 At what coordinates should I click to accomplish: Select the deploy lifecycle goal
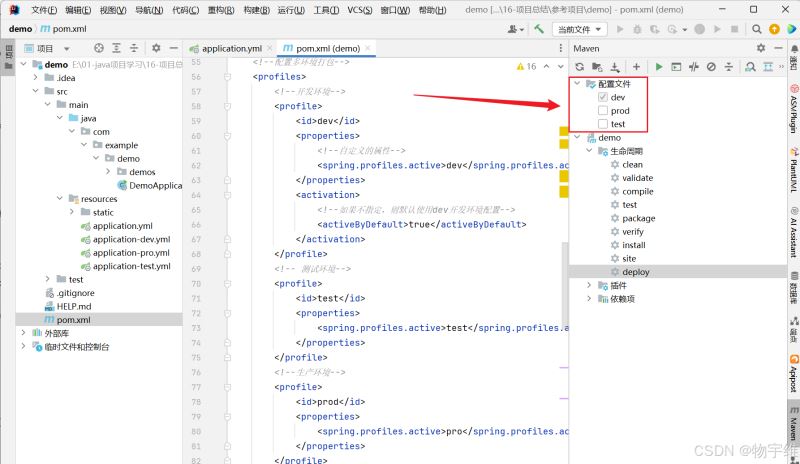click(635, 272)
